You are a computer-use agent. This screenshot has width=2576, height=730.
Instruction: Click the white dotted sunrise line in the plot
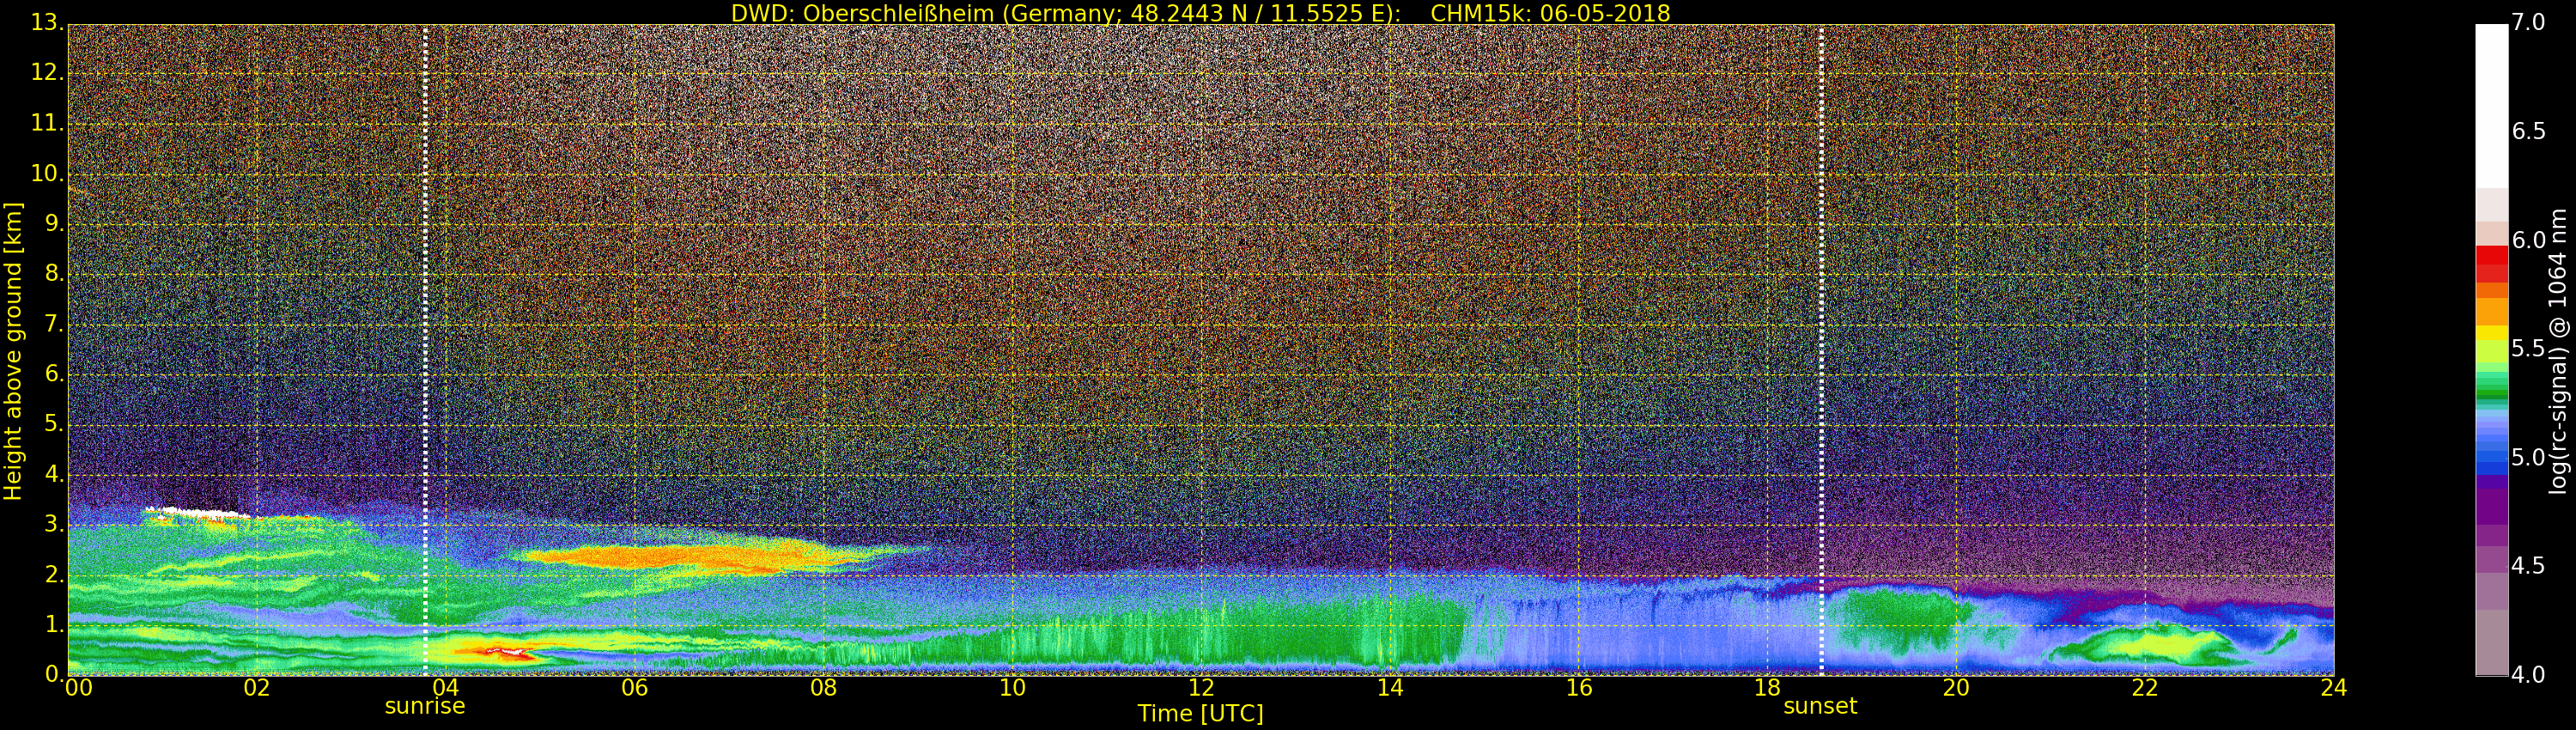(x=425, y=350)
